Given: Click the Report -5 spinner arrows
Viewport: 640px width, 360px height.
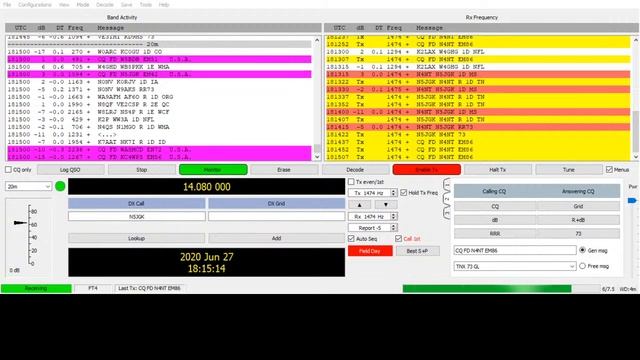Looking at the screenshot, I should pyautogui.click(x=393, y=228).
